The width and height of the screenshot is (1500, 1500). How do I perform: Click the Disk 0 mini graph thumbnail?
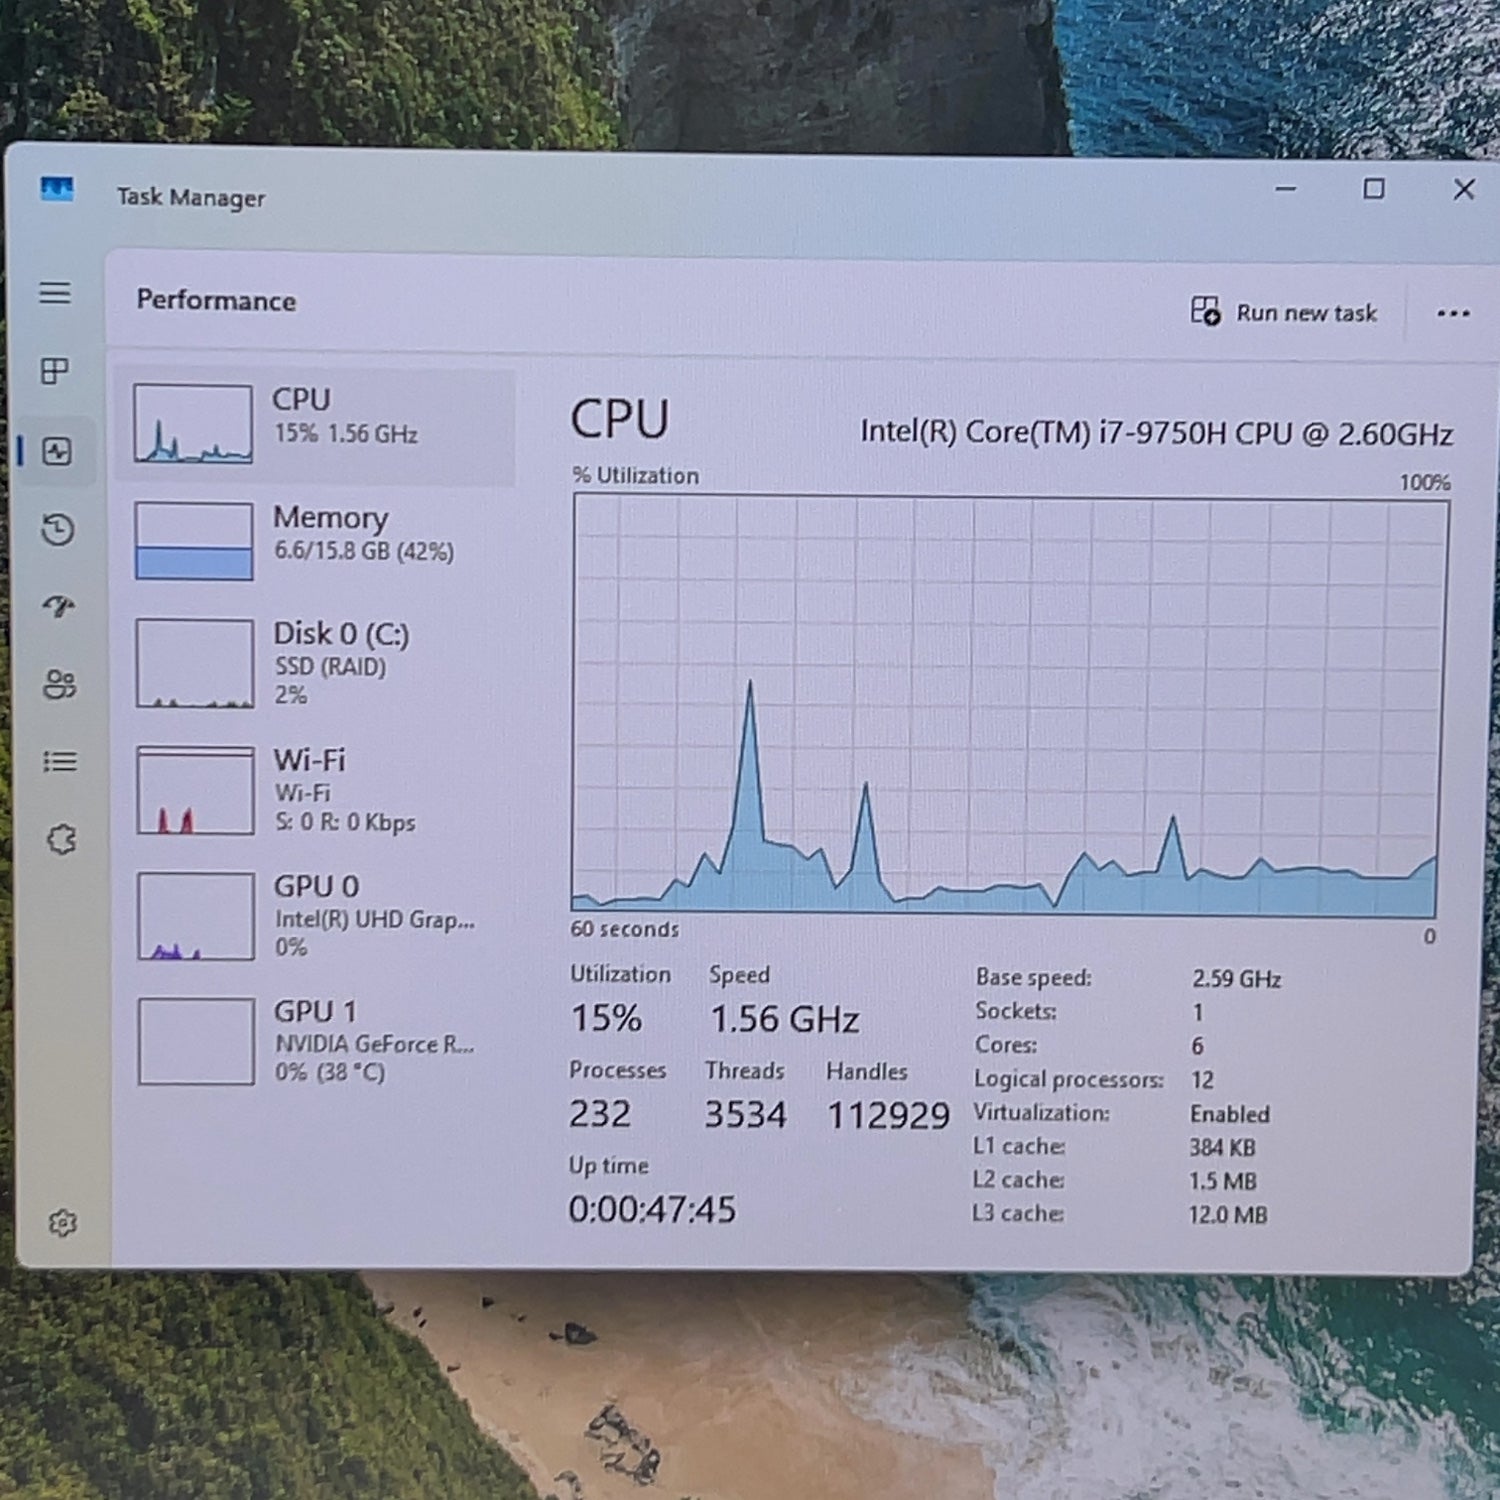coord(195,663)
